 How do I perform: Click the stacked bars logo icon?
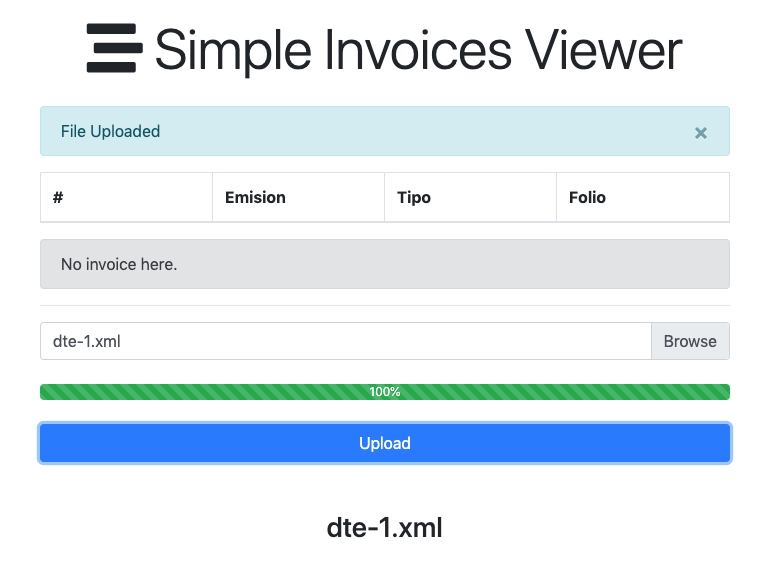[115, 48]
